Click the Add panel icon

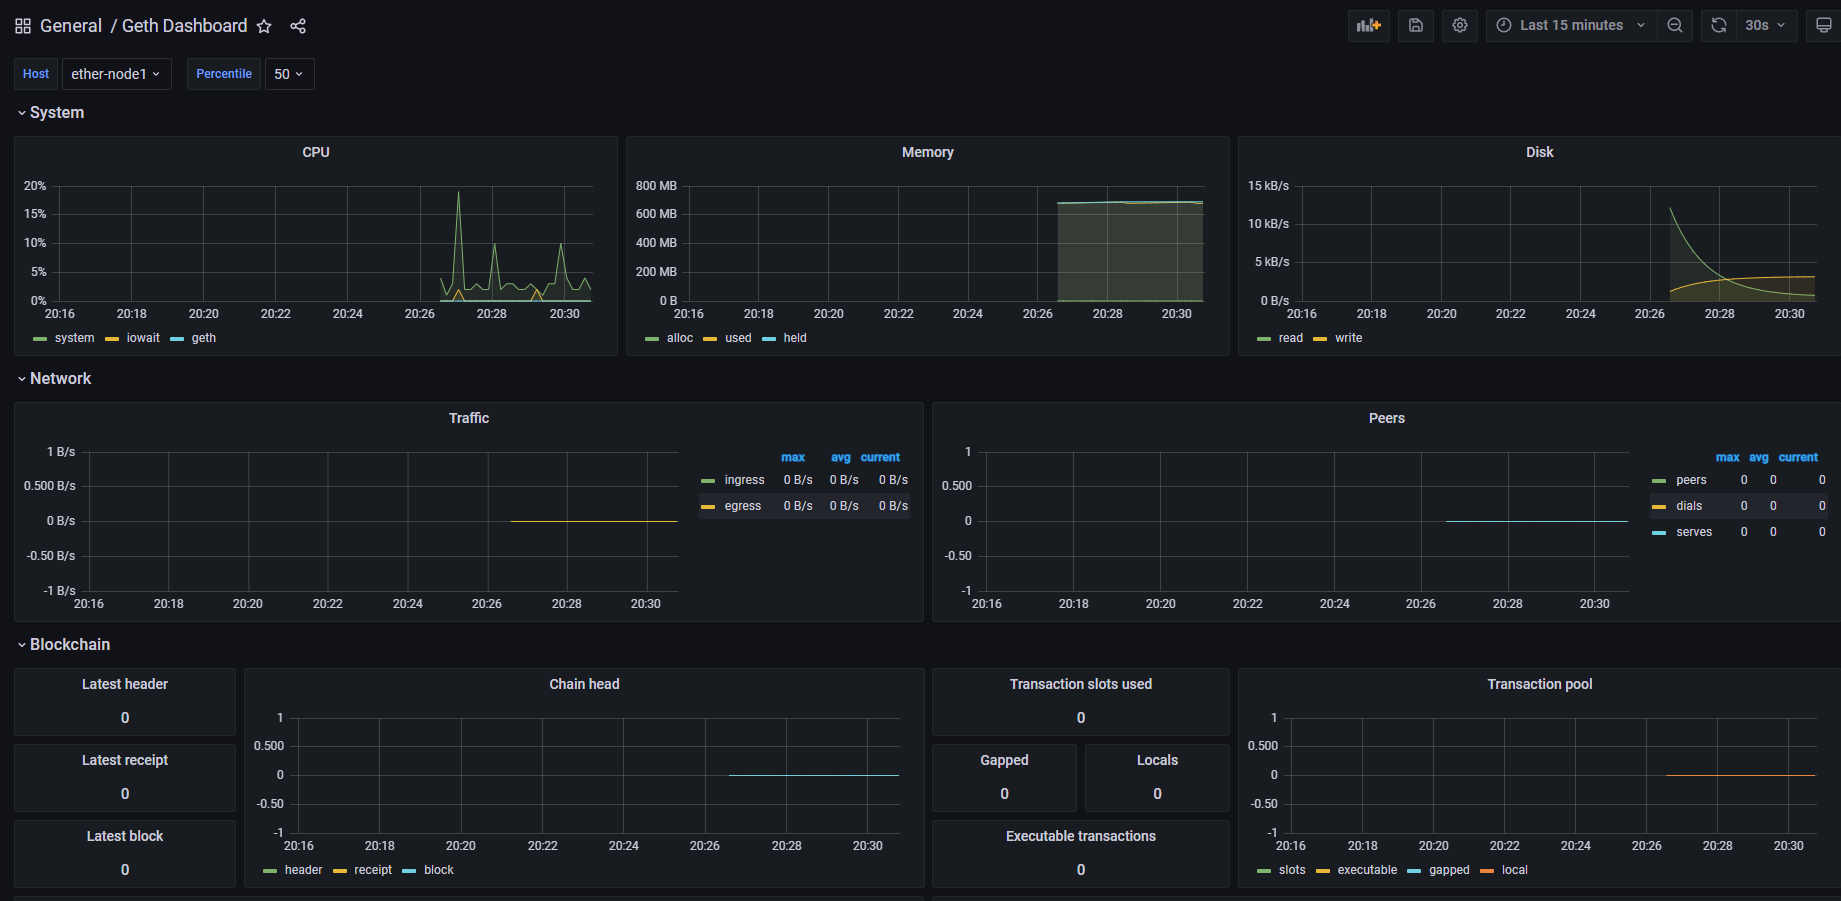click(1369, 25)
